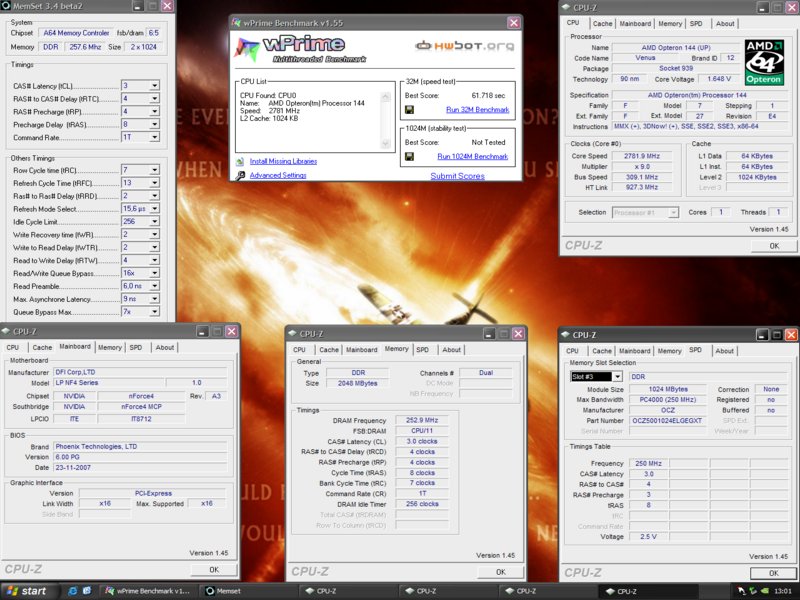Click the Submit Scores link

[457, 176]
